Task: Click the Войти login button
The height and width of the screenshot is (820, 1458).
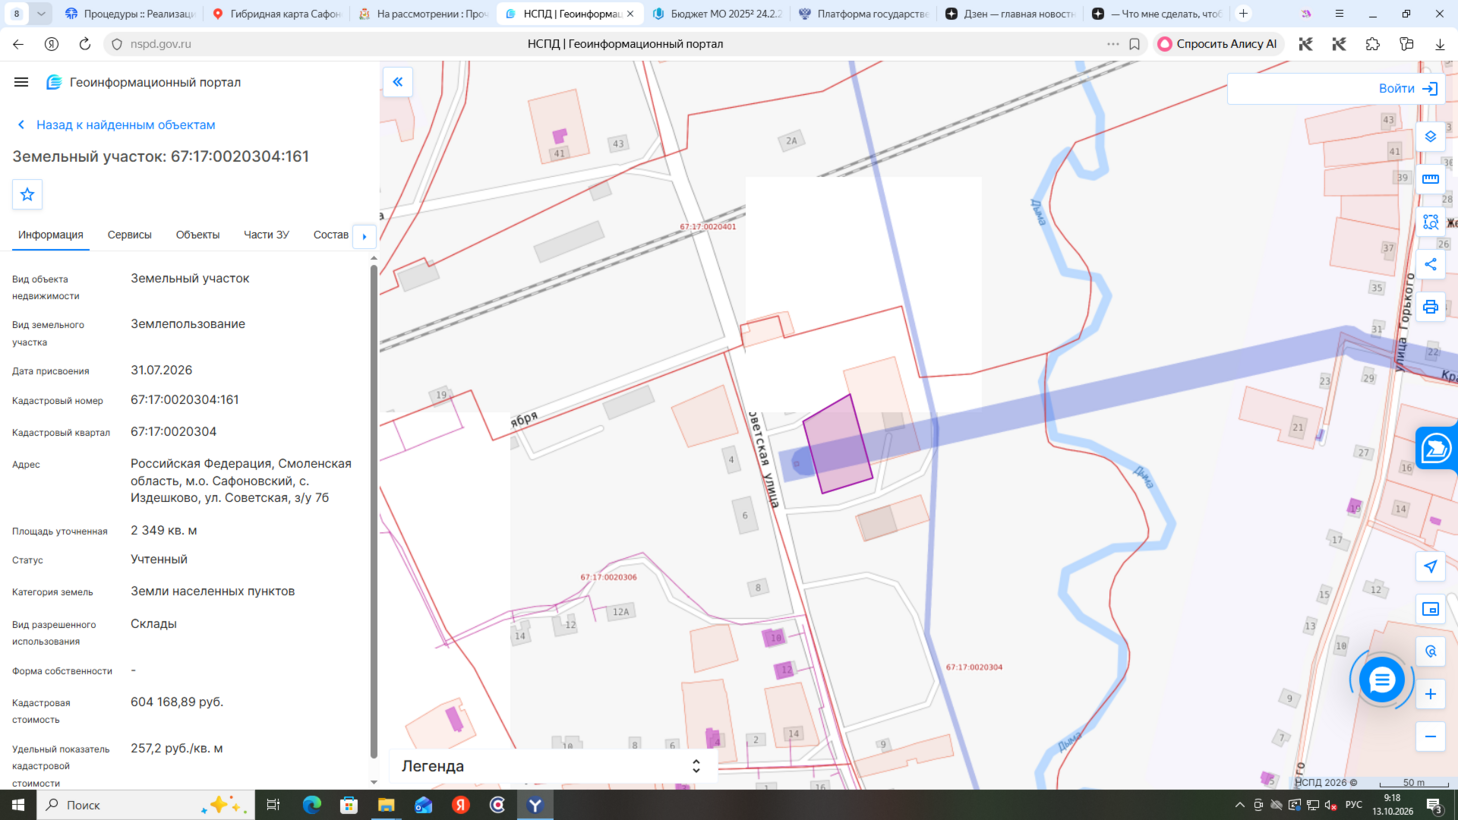Action: [x=1408, y=88]
